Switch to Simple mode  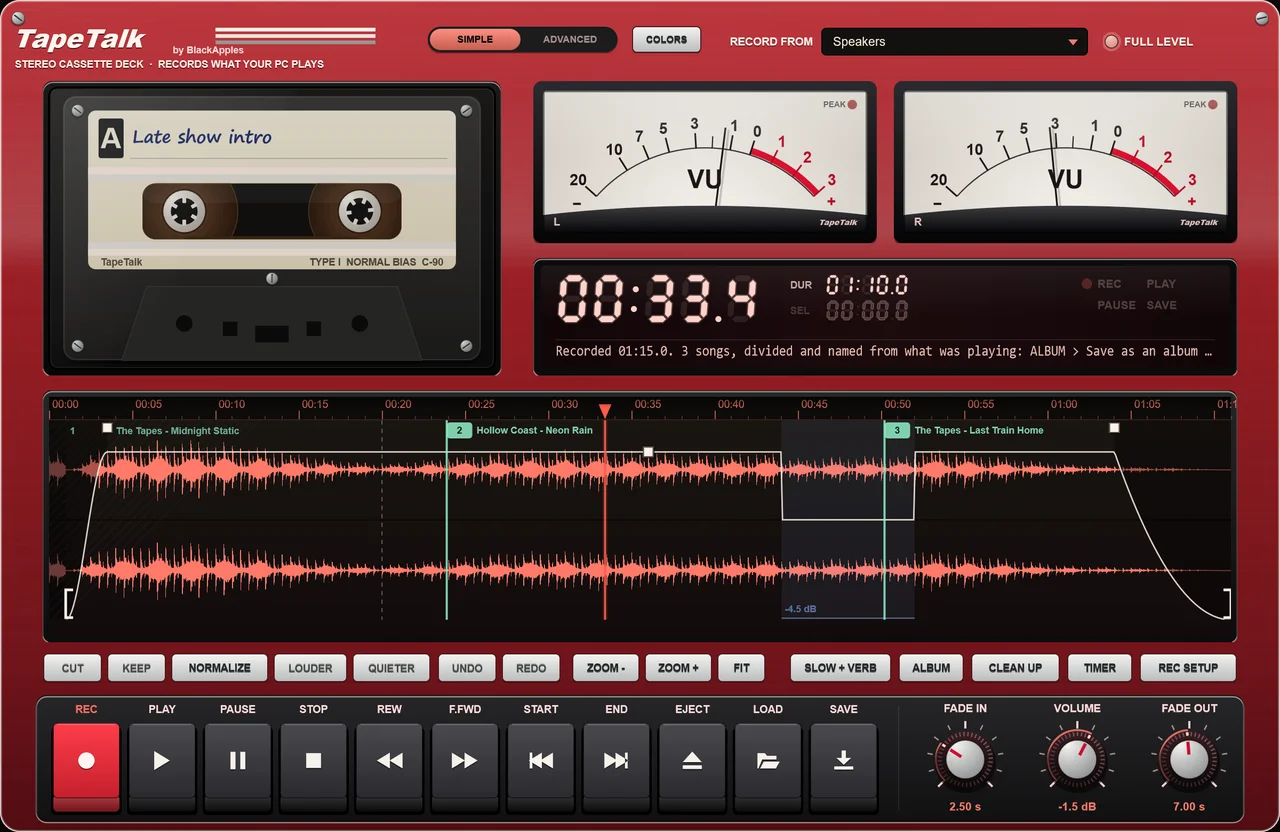tap(475, 40)
